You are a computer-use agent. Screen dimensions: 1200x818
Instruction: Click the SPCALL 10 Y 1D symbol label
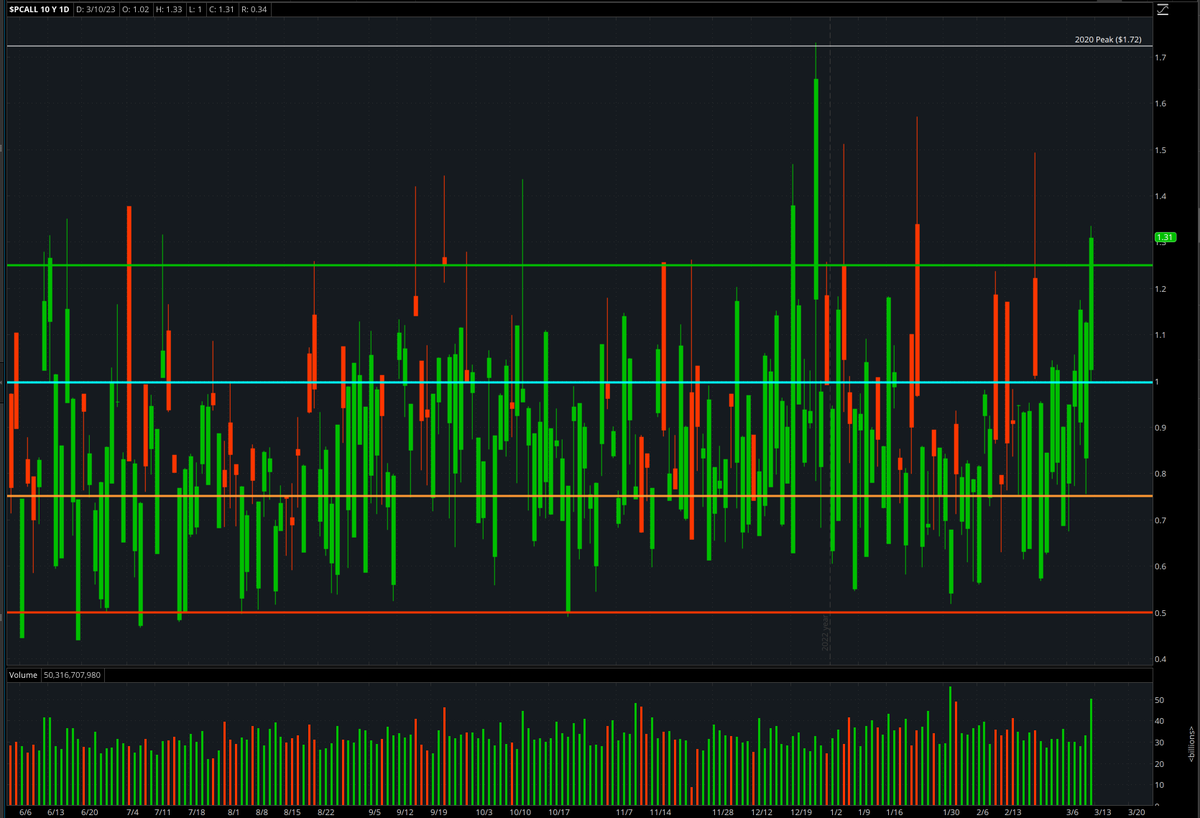pos(40,9)
